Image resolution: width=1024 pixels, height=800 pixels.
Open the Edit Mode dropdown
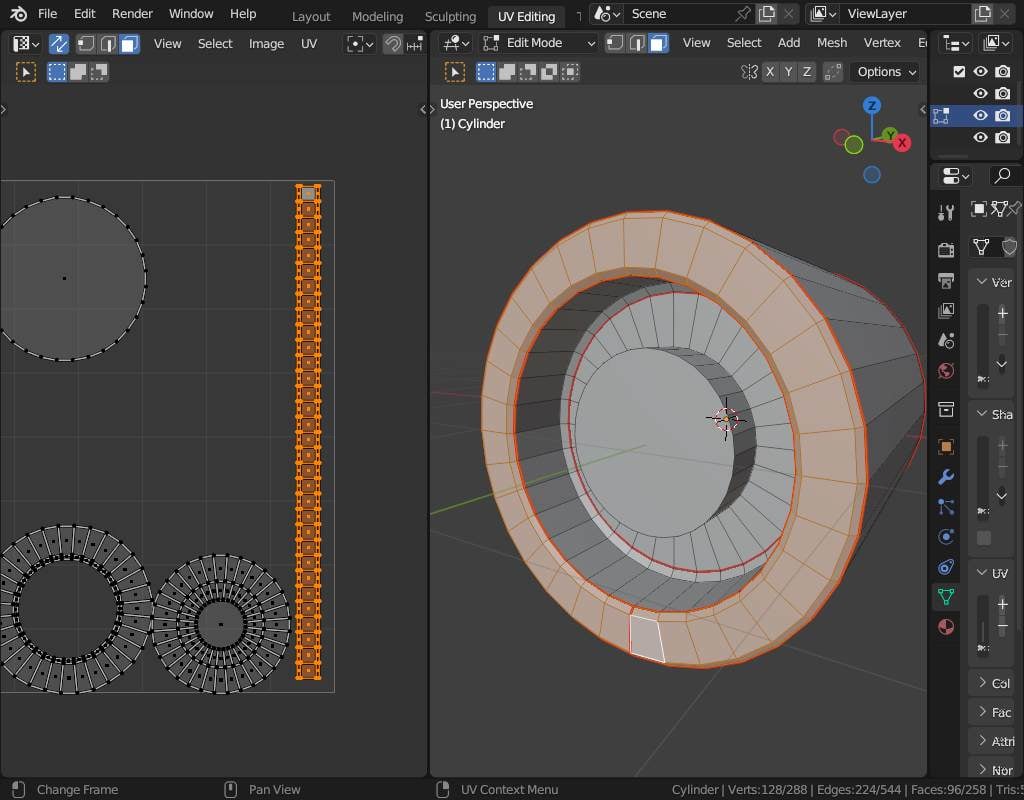pos(538,43)
